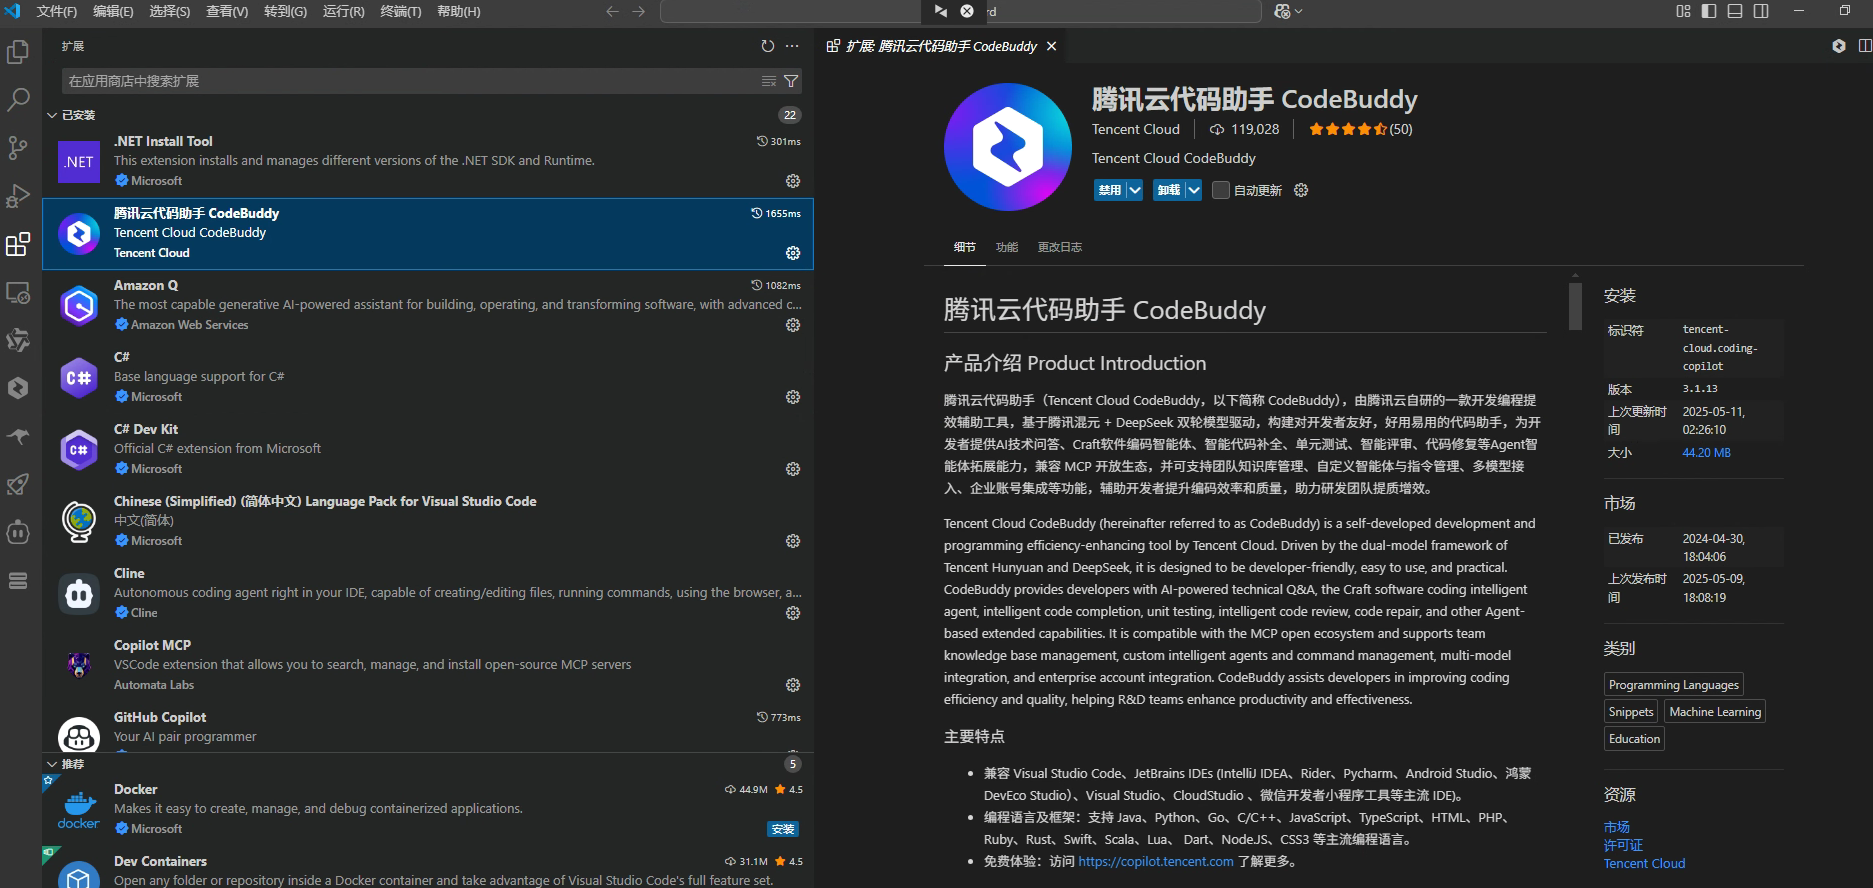
Task: Open manage gear for .NET Install Tool
Action: (x=793, y=181)
